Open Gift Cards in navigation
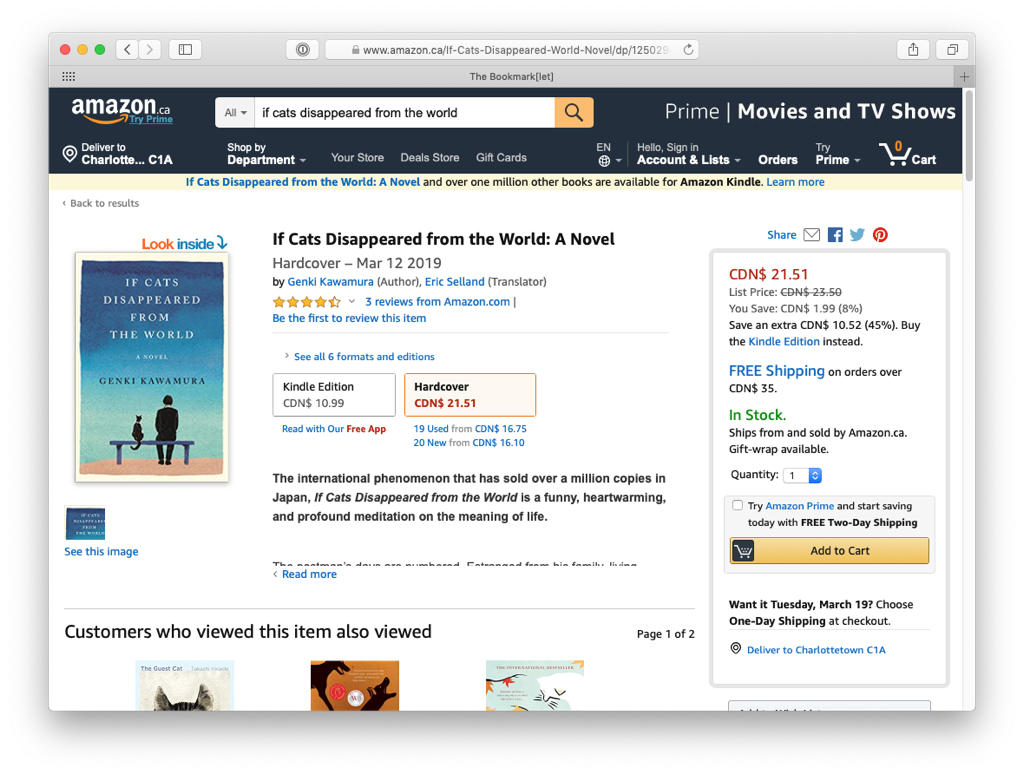1024x775 pixels. [x=501, y=157]
